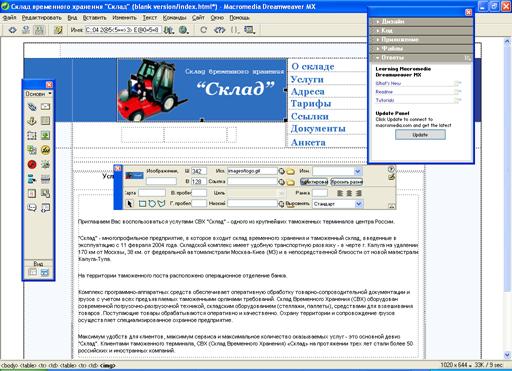Click the image source field images/logo.gif
This screenshot has width=512, height=371.
coord(252,171)
